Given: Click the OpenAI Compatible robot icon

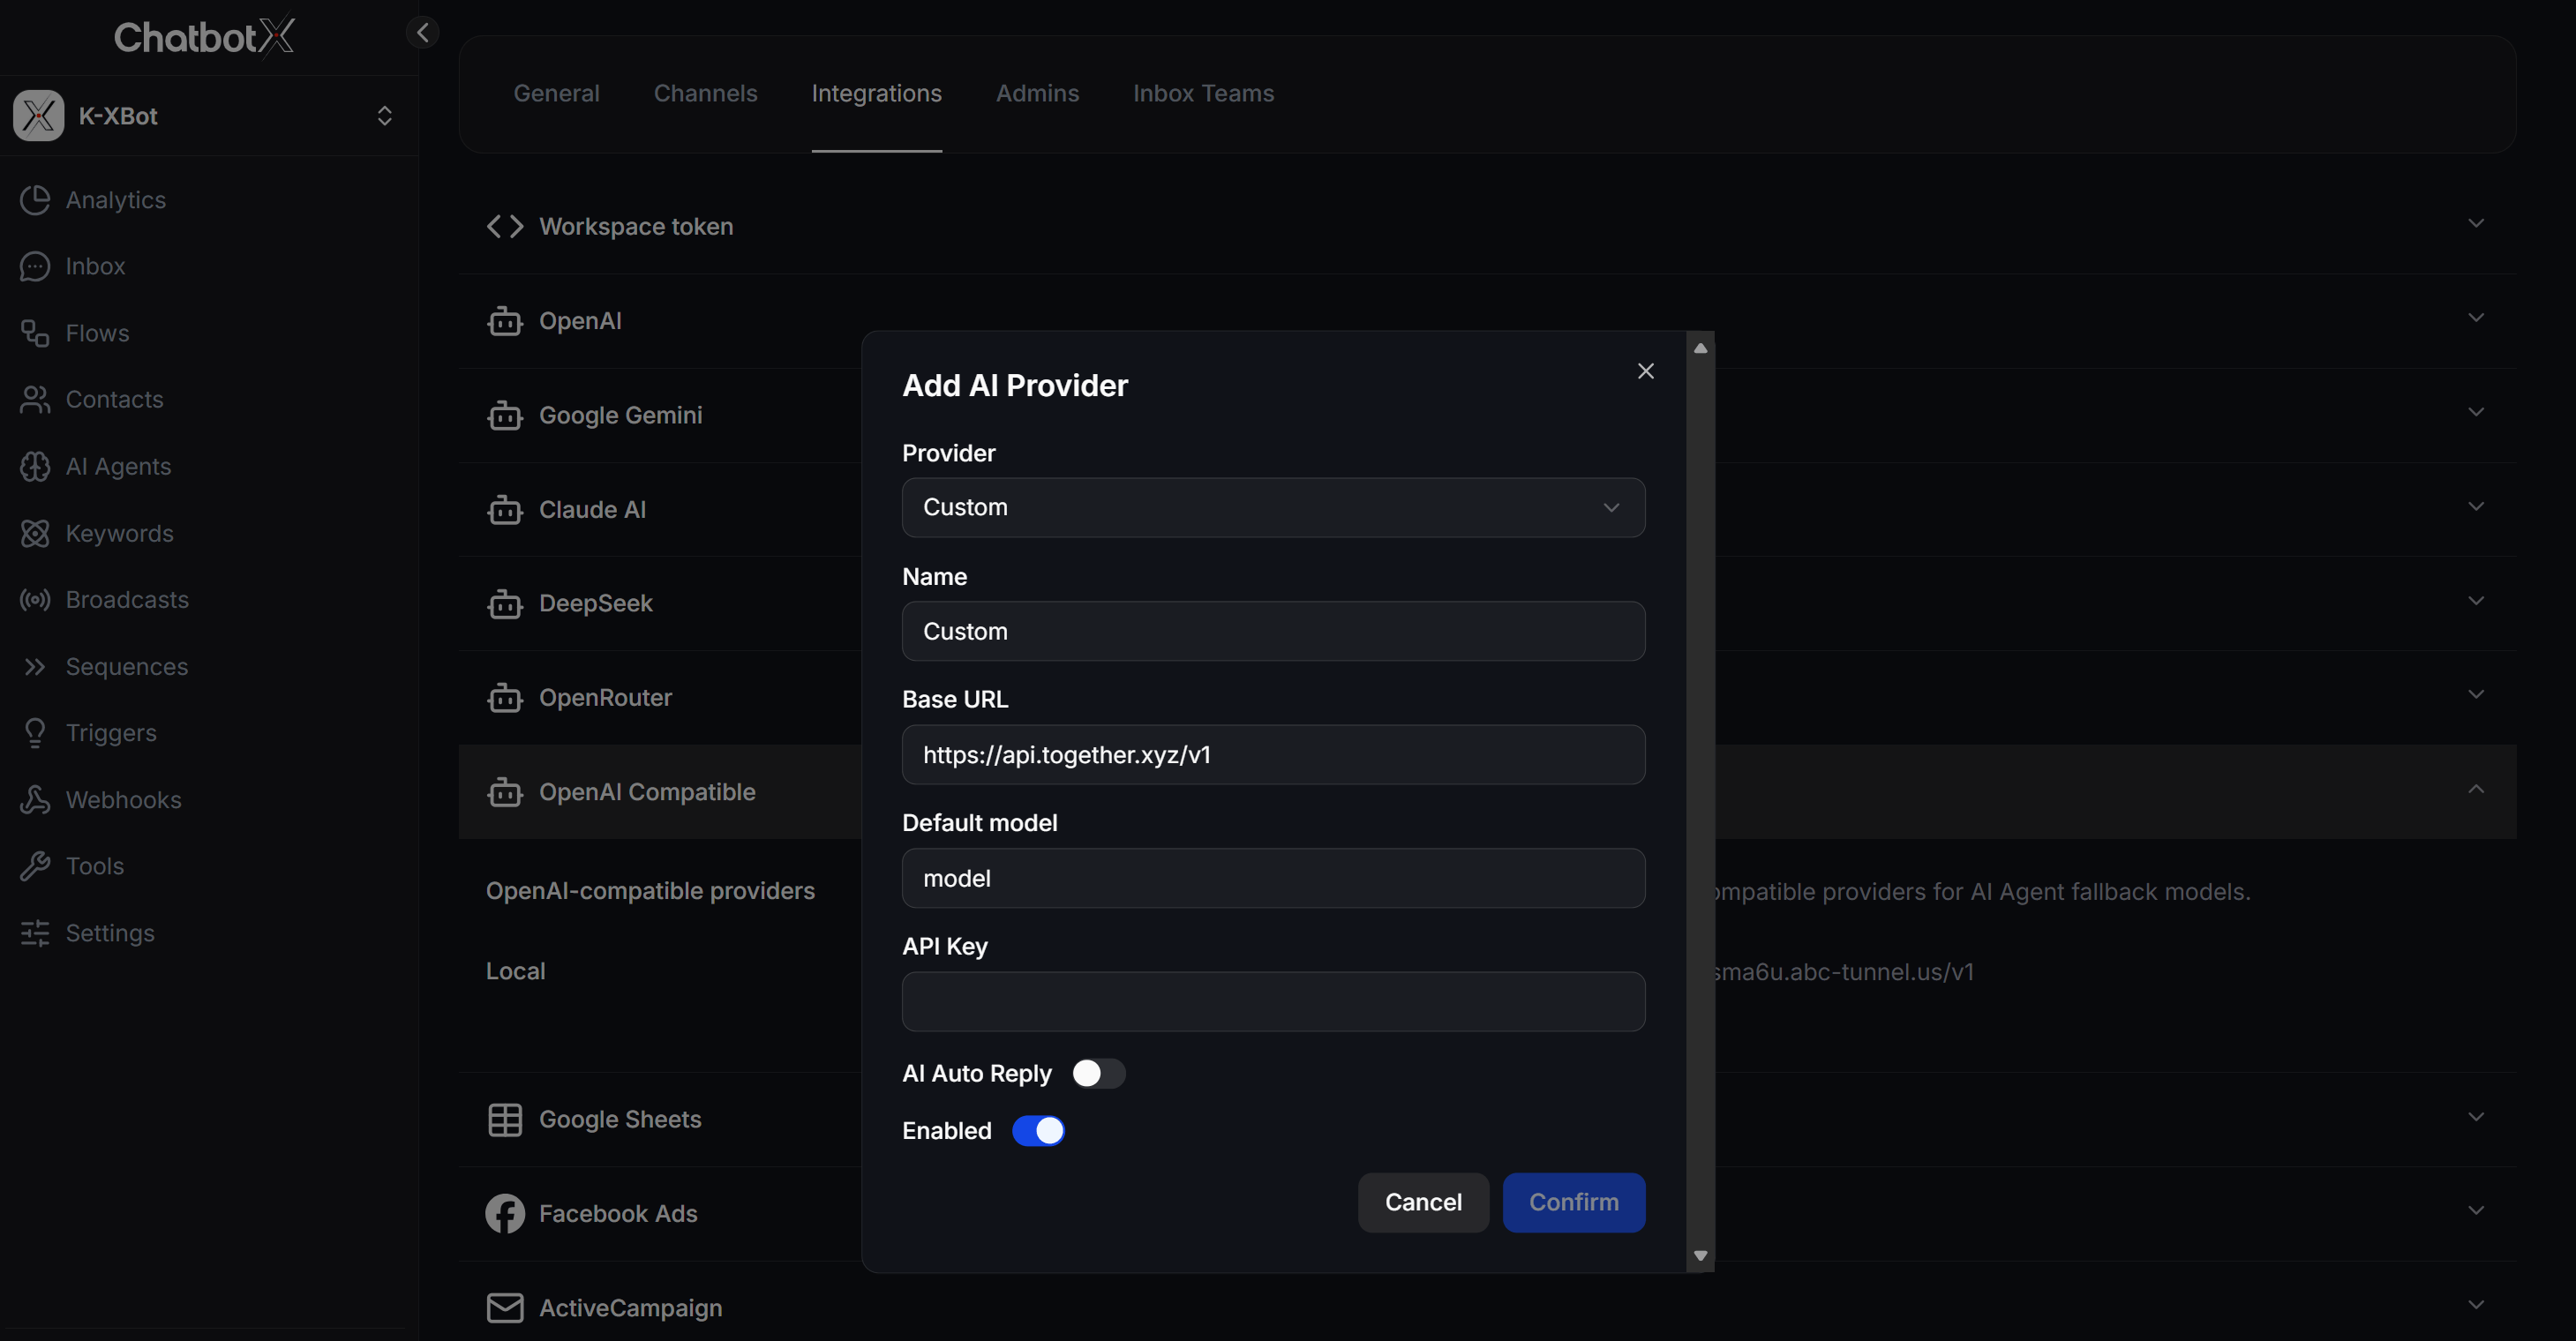Looking at the screenshot, I should coord(505,792).
